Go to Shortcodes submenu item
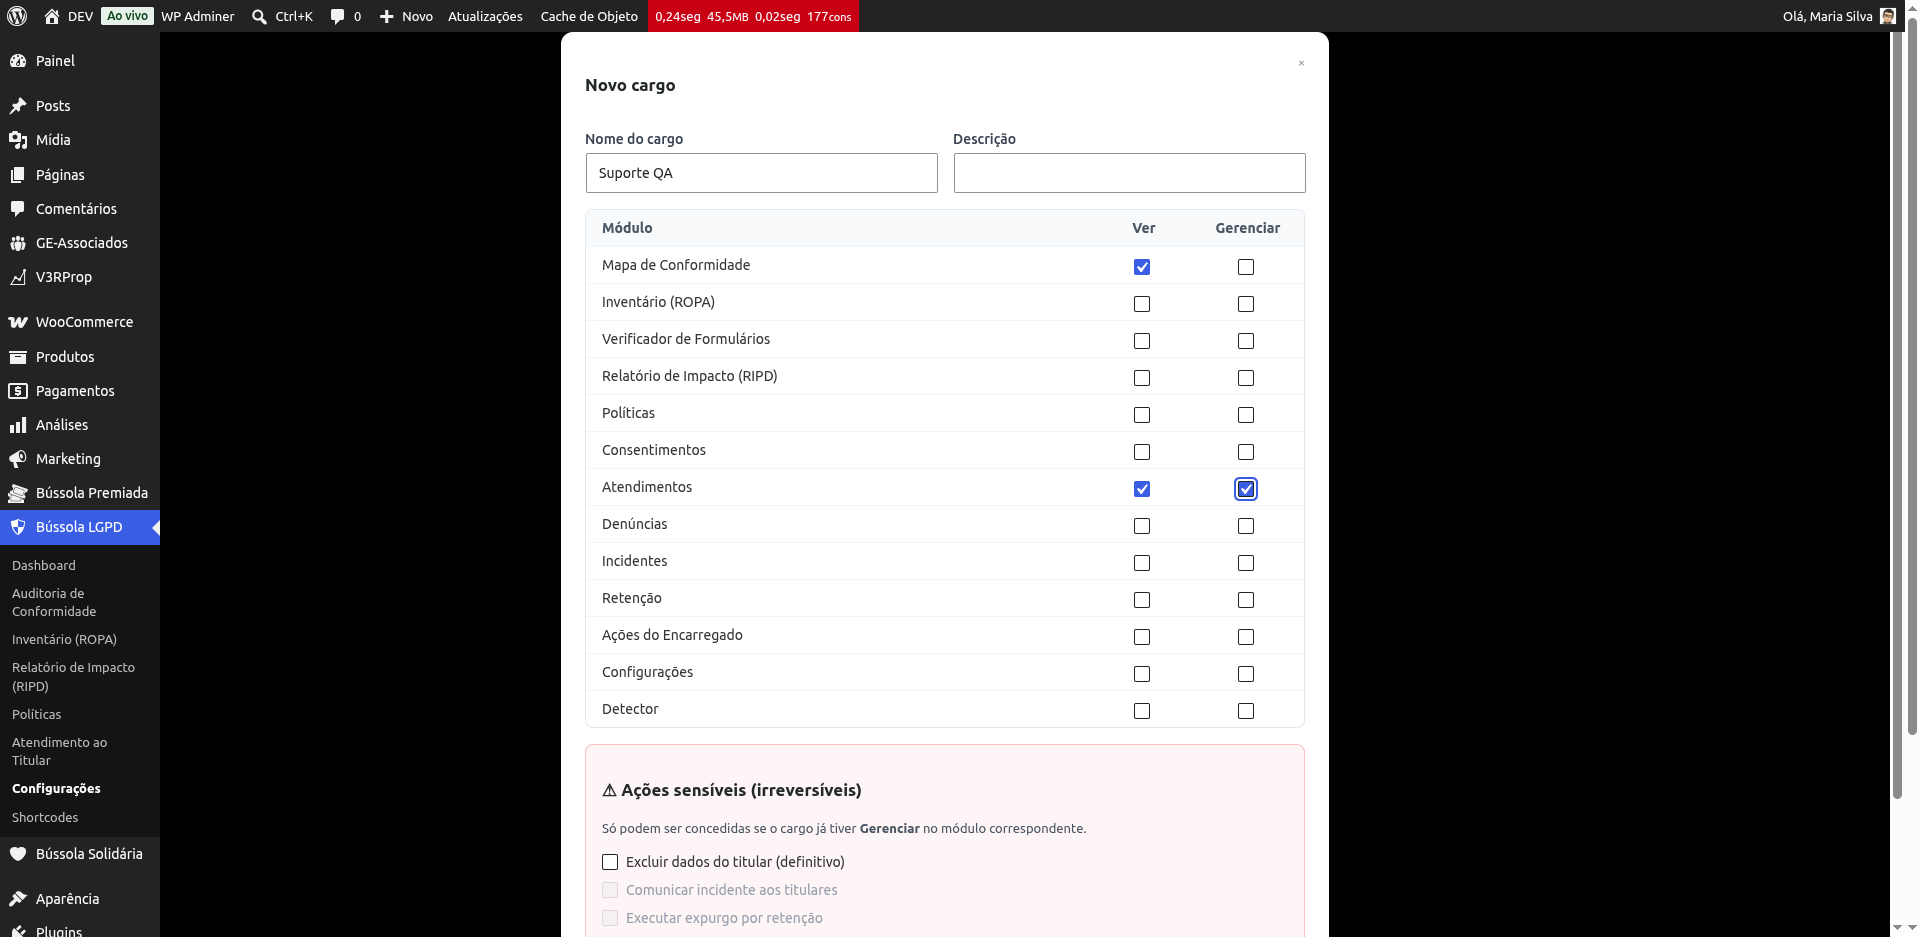Screen dimensions: 1920x937 coord(45,817)
